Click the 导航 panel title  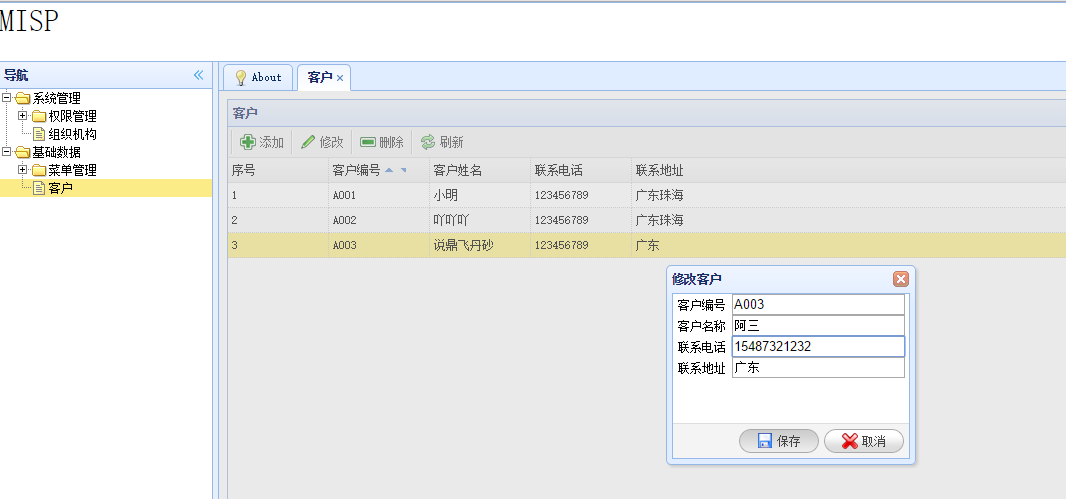[x=16, y=75]
